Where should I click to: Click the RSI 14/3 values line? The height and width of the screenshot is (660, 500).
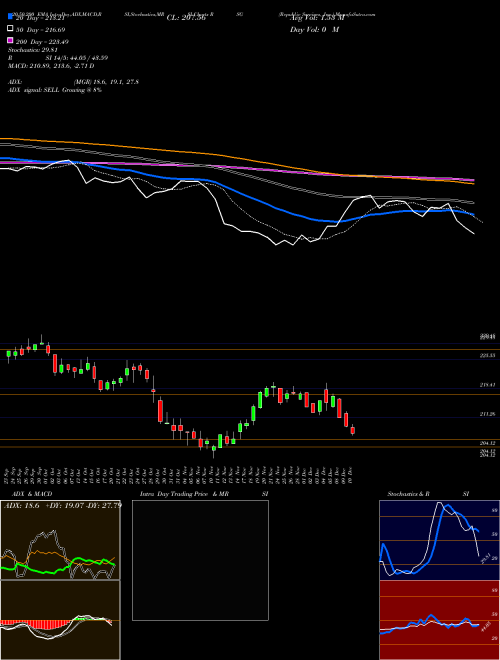(58, 58)
